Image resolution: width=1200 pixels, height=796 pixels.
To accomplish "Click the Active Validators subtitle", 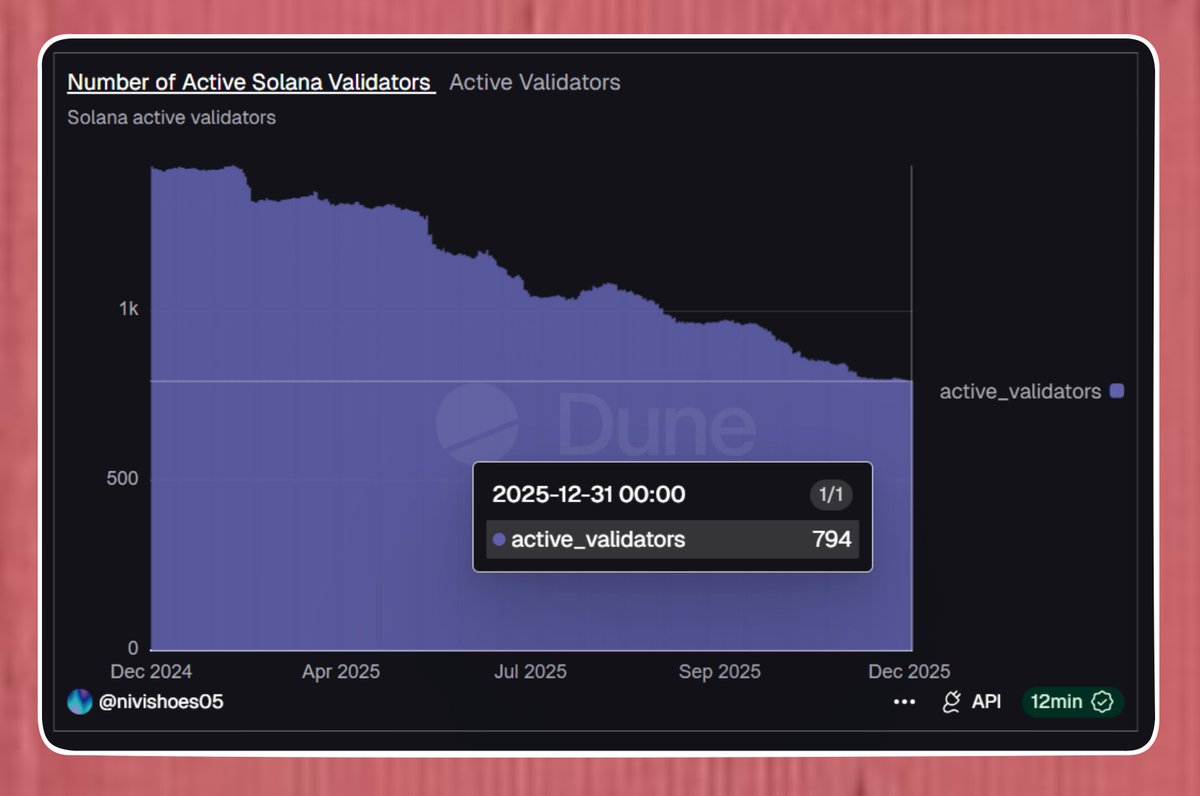I will (x=535, y=82).
